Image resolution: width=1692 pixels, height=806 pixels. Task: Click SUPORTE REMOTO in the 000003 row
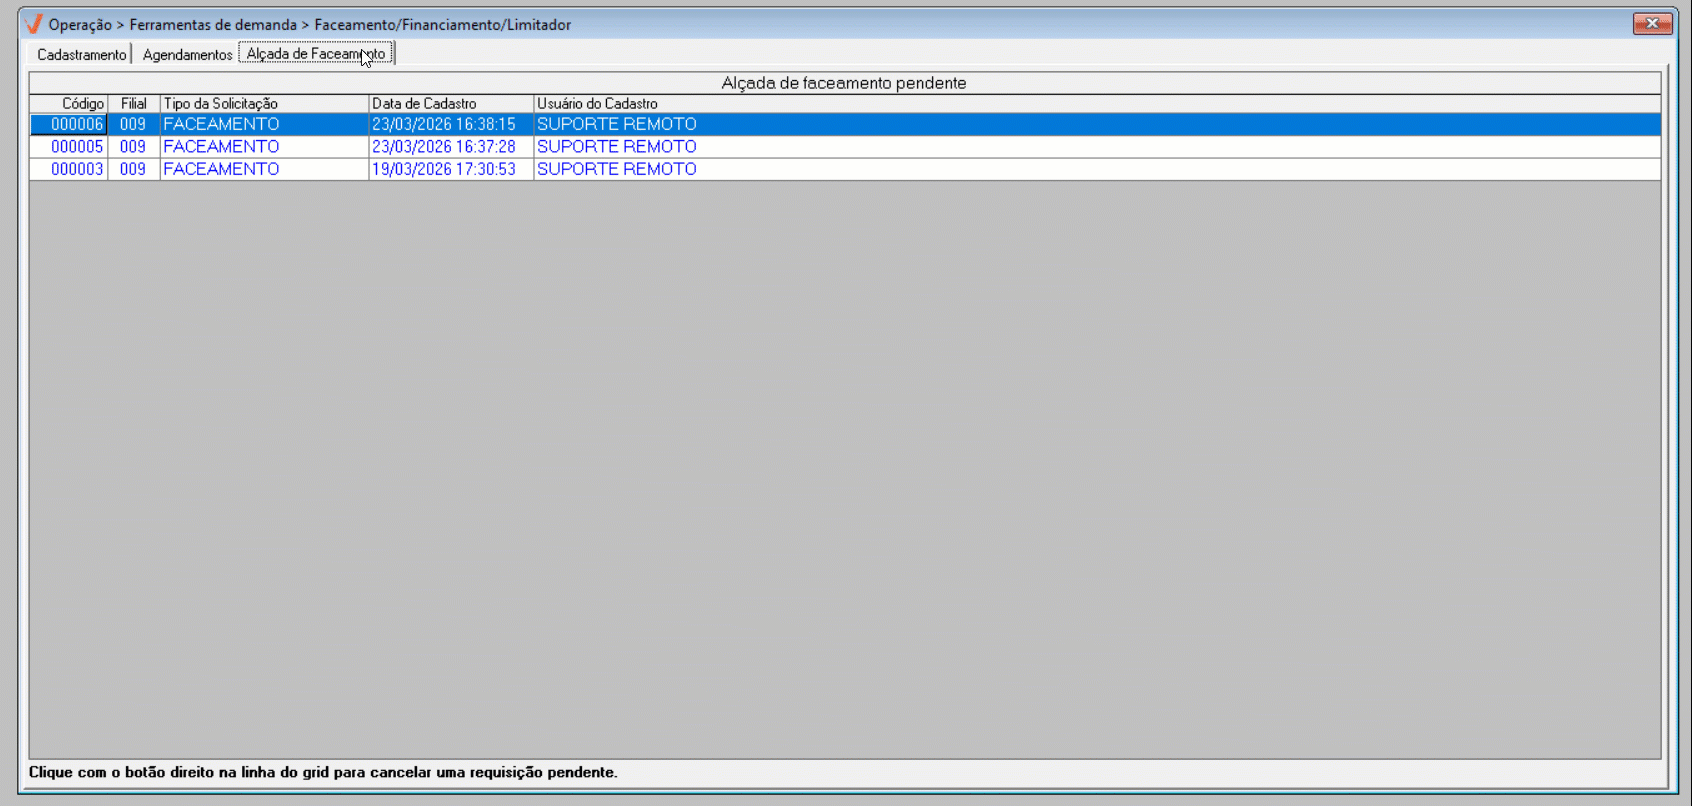(617, 169)
